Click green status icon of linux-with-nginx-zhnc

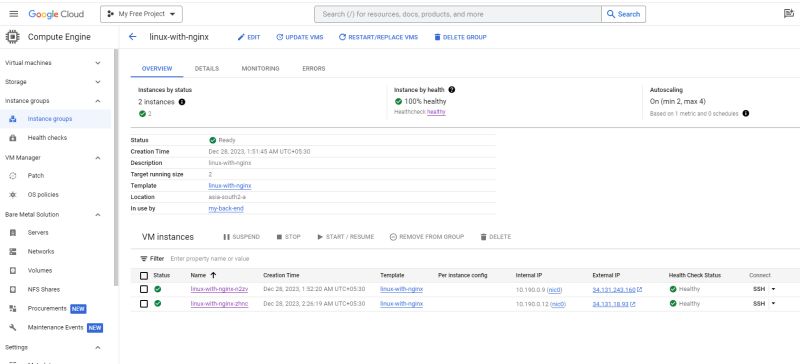coord(158,304)
